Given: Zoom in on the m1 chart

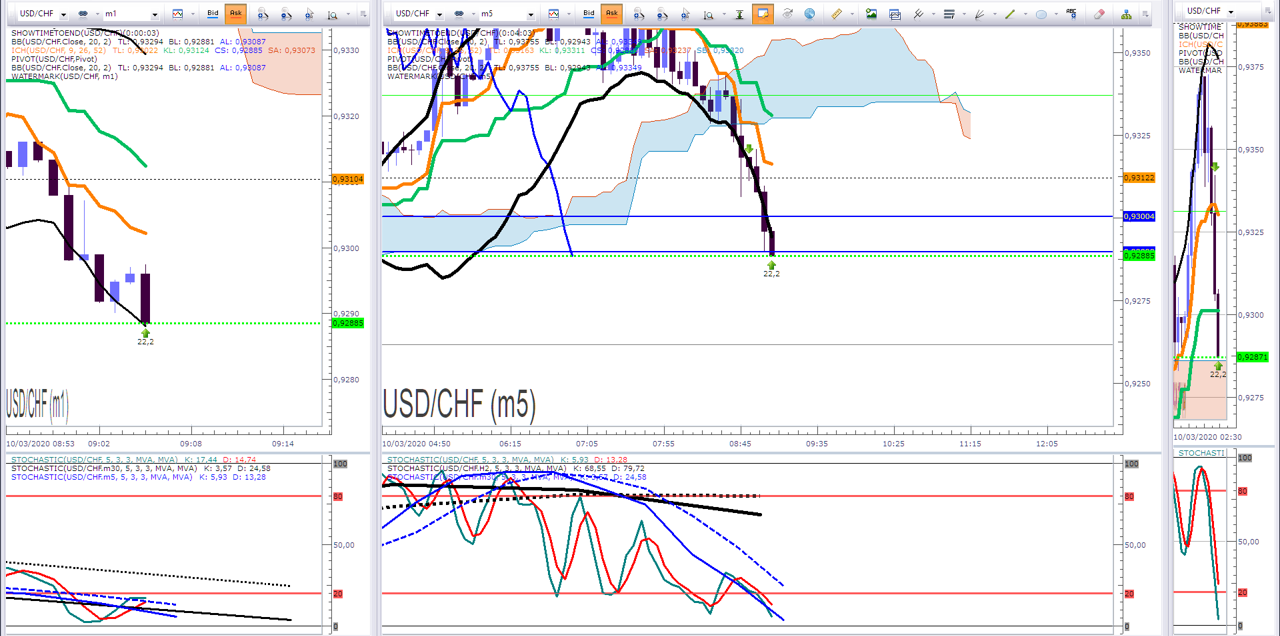Looking at the screenshot, I should pos(264,15).
